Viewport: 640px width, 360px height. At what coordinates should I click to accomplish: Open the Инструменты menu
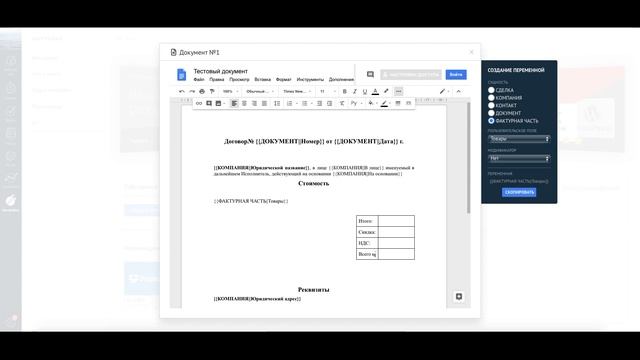pos(310,80)
